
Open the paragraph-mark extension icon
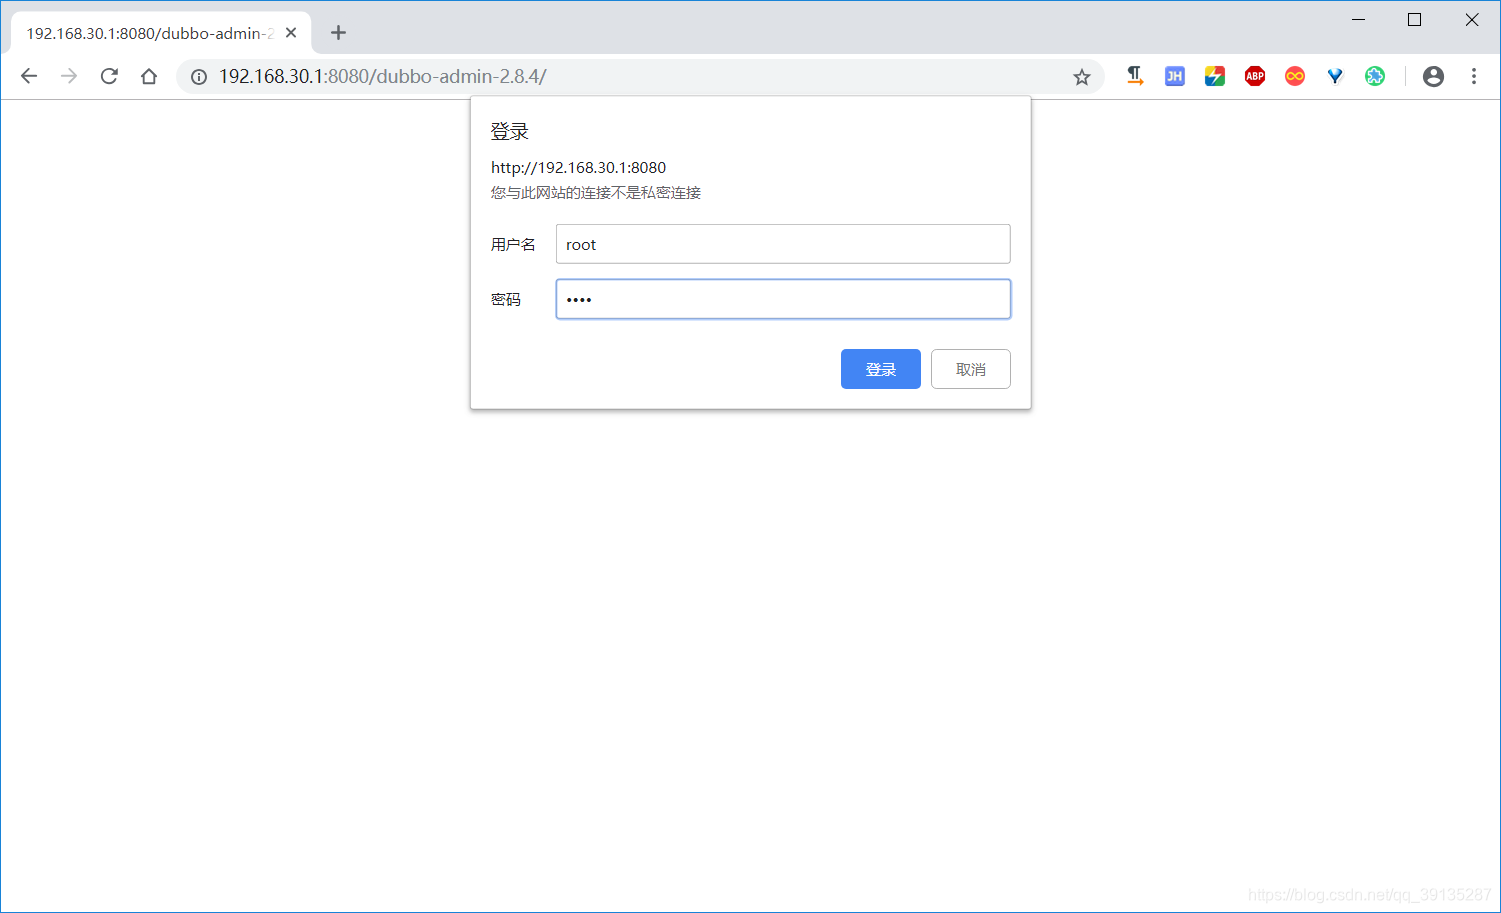[1135, 76]
